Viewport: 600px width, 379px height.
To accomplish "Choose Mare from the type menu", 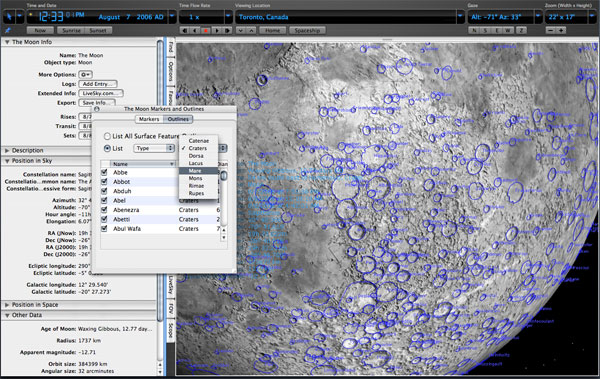I will click(199, 171).
